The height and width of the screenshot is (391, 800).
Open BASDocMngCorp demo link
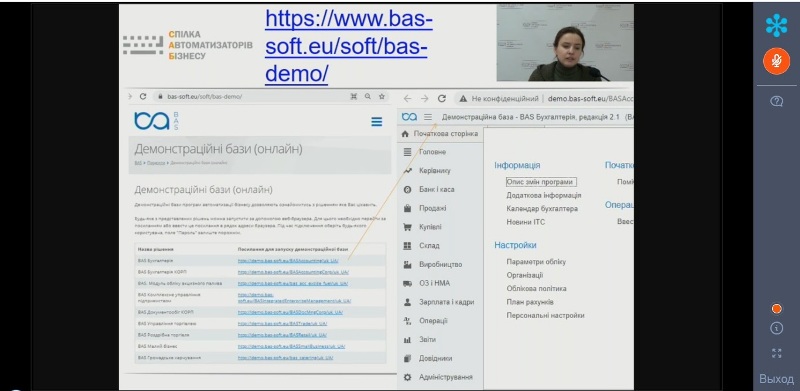pos(290,312)
